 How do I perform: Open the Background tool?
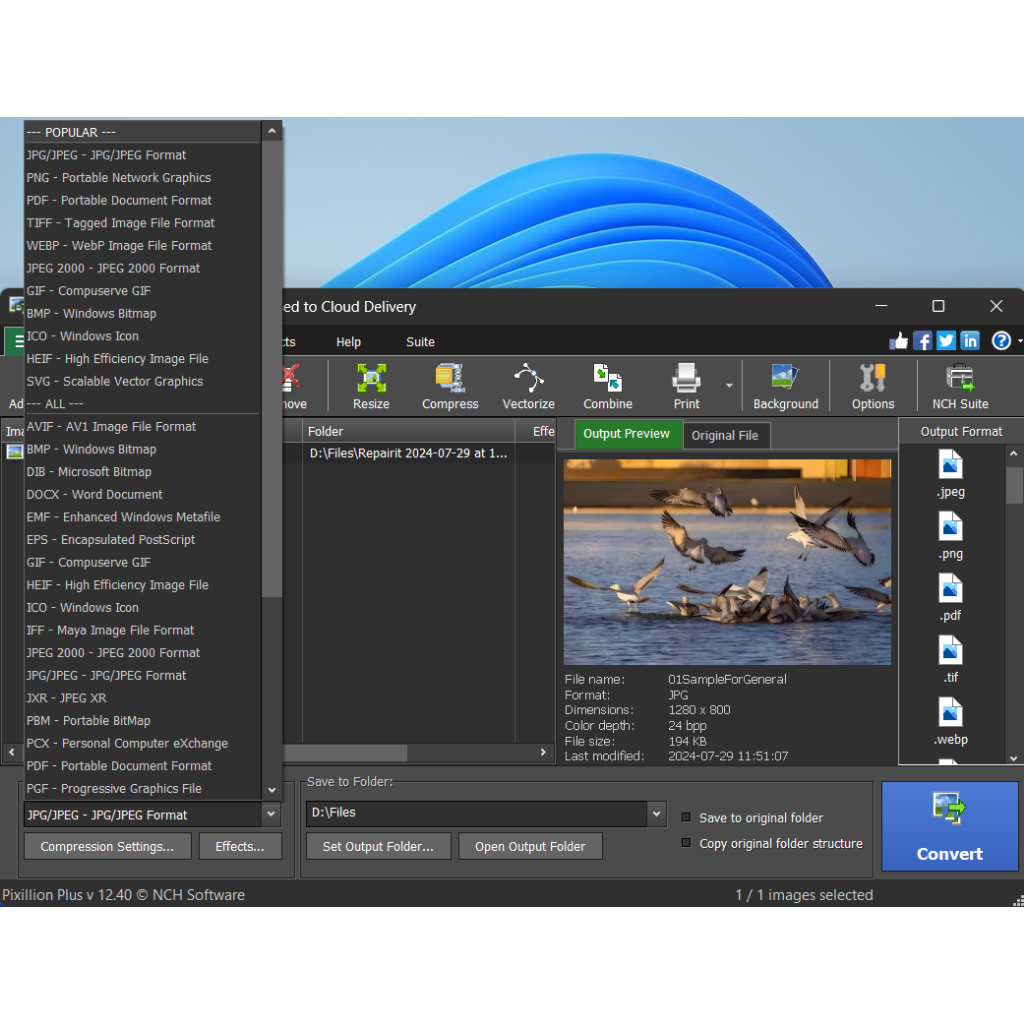[785, 386]
